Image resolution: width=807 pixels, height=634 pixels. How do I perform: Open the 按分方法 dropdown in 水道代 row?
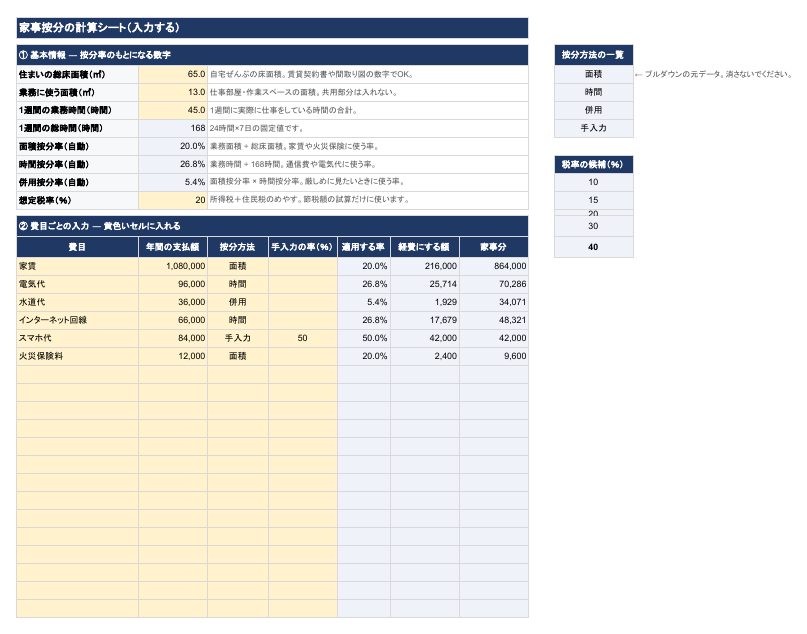[238, 302]
